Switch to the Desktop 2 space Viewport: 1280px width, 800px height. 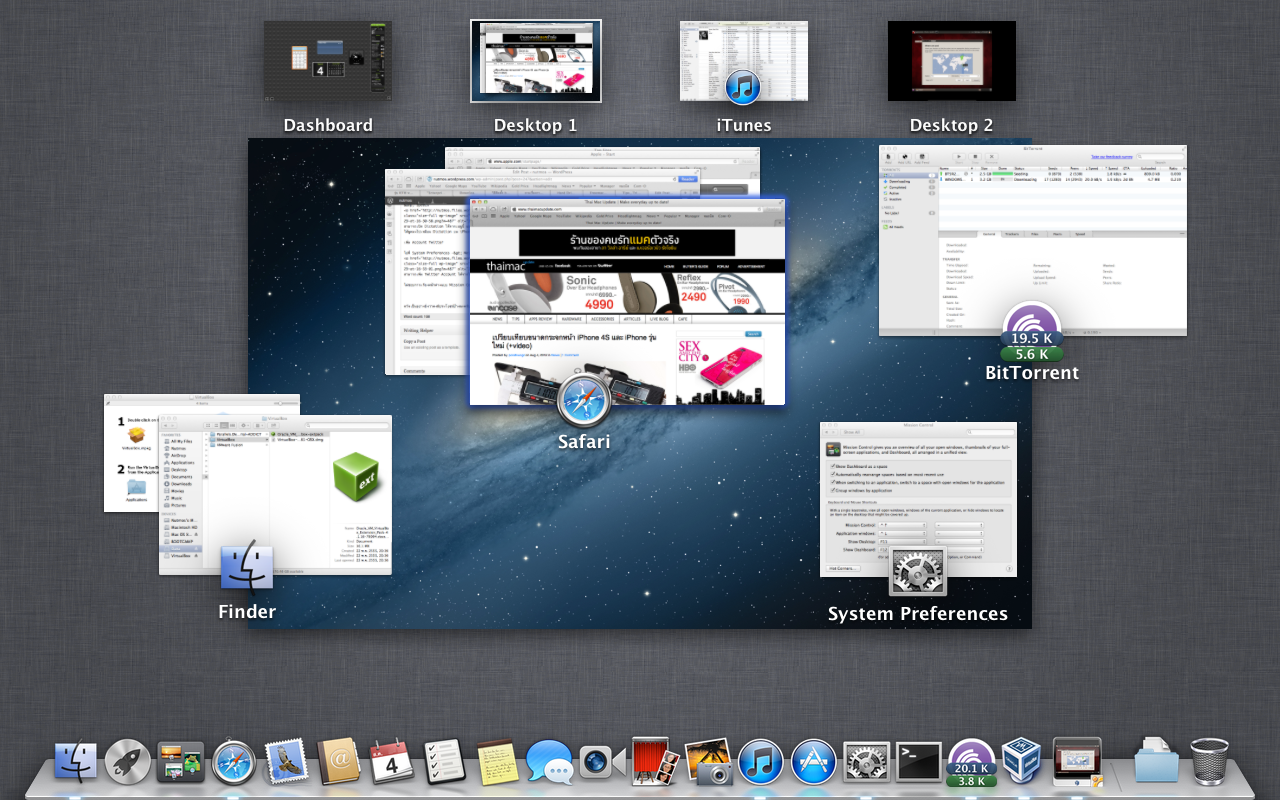[x=951, y=62]
